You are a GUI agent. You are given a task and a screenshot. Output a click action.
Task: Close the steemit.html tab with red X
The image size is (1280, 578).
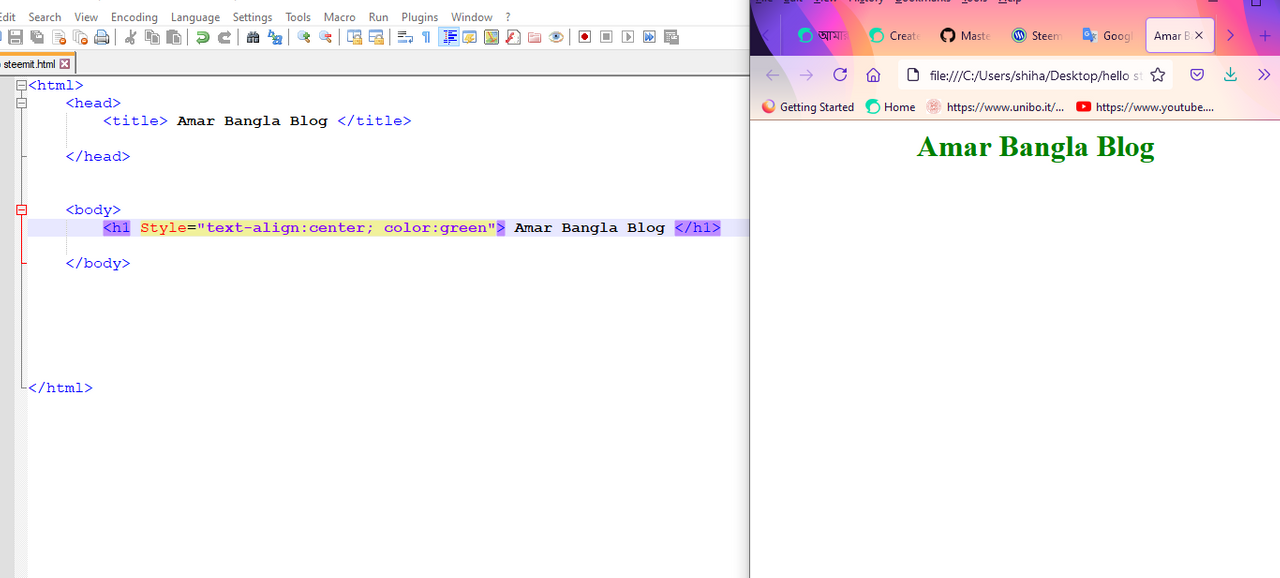click(x=65, y=64)
